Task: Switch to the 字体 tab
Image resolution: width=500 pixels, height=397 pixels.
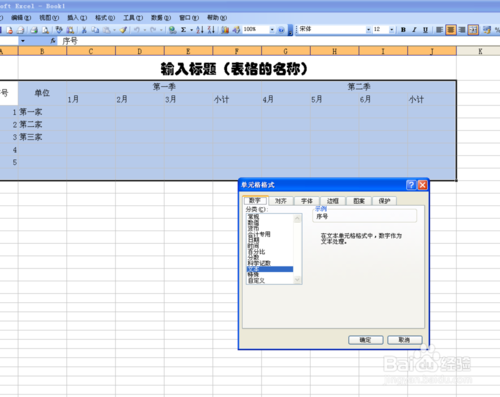Action: tap(307, 201)
